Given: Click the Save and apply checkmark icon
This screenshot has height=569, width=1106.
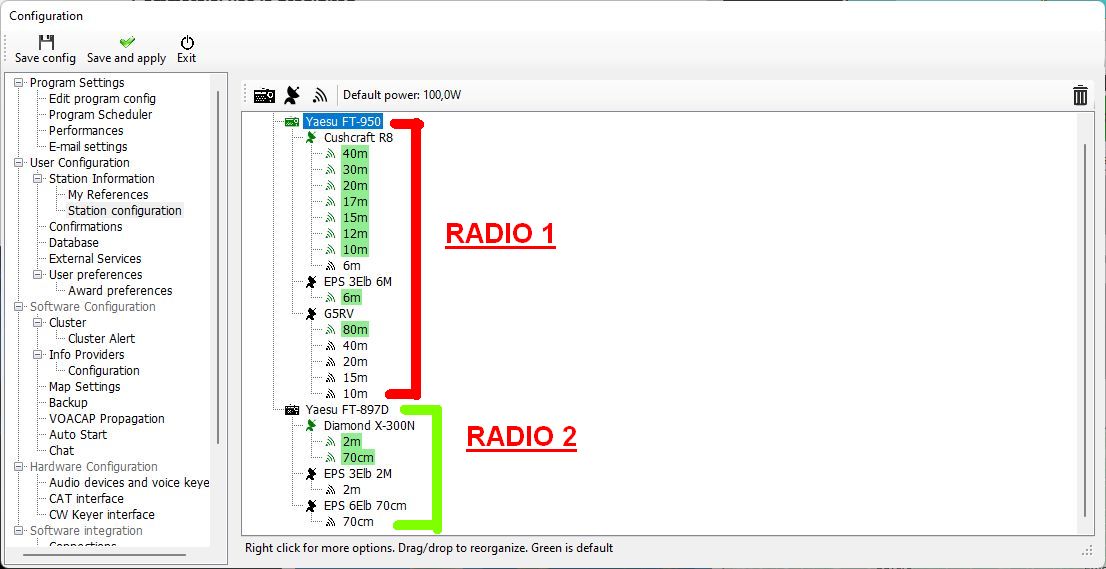Looking at the screenshot, I should [127, 42].
